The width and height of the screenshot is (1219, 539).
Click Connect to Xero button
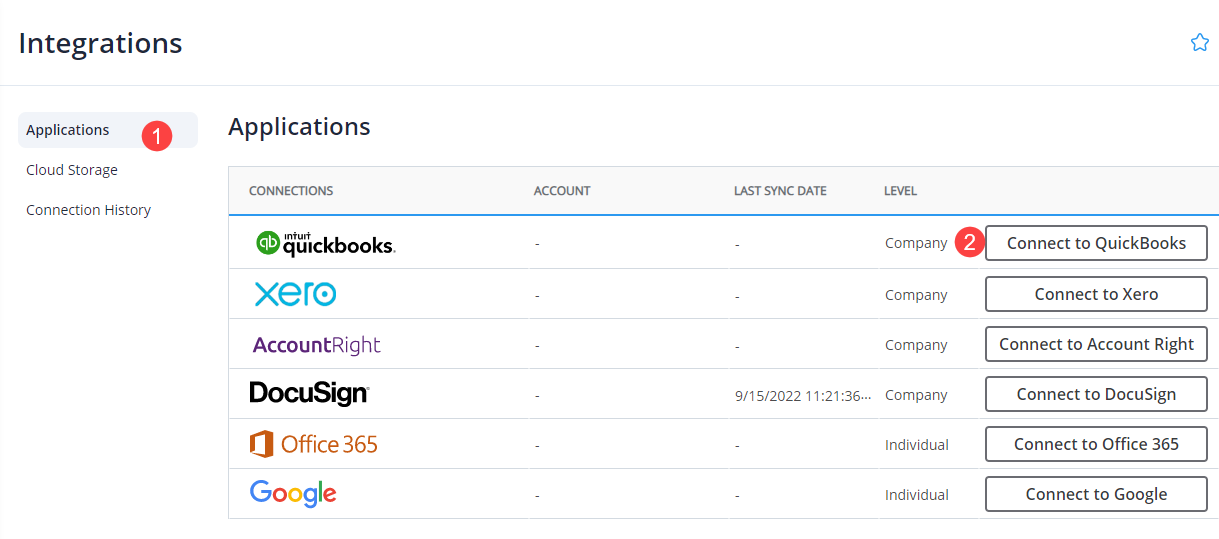click(1096, 294)
